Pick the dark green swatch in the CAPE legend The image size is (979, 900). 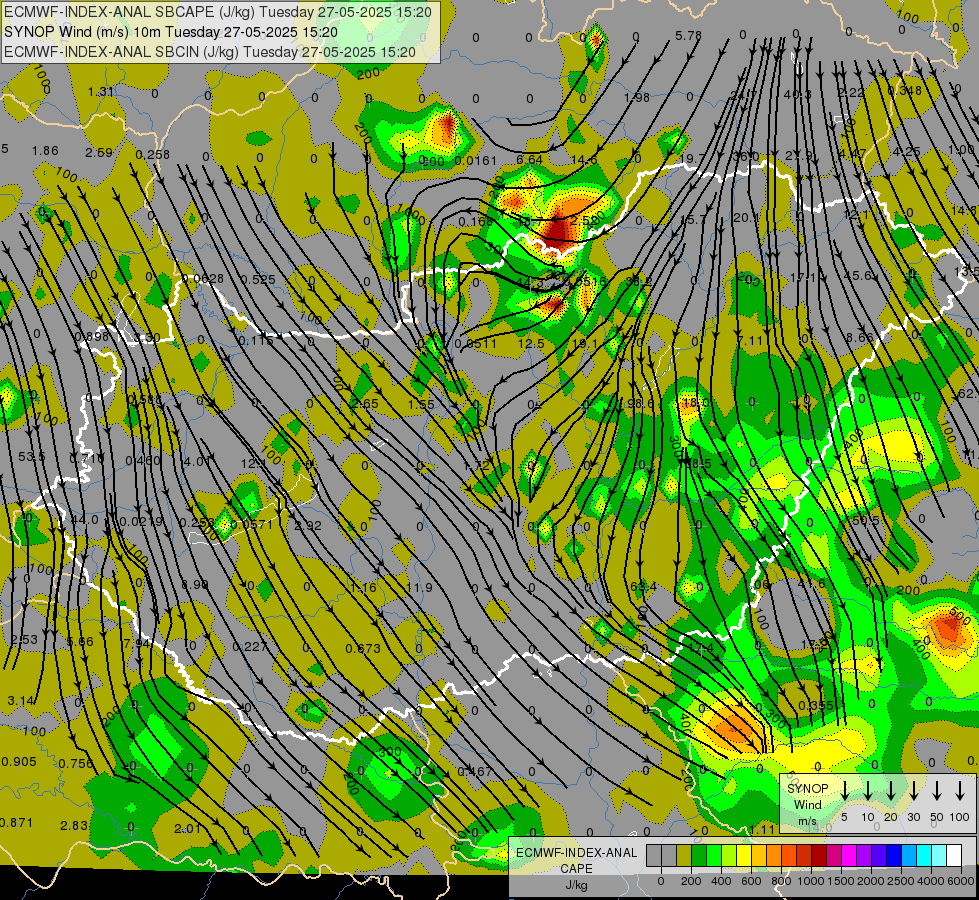699,856
